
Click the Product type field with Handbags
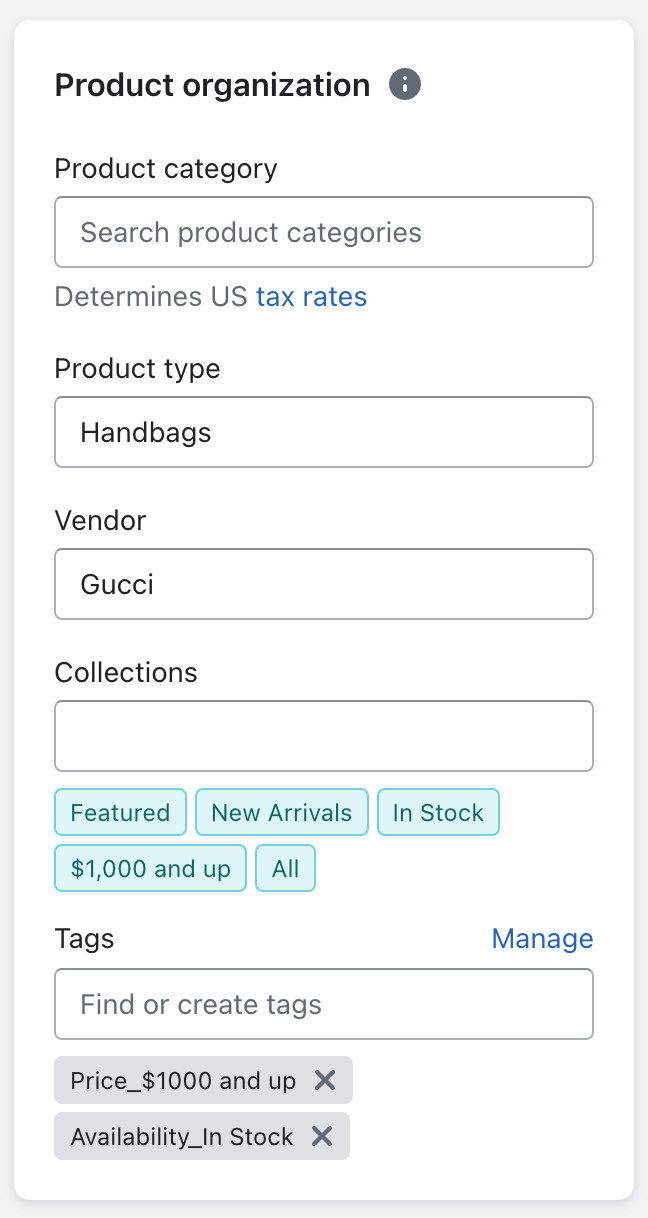(324, 432)
